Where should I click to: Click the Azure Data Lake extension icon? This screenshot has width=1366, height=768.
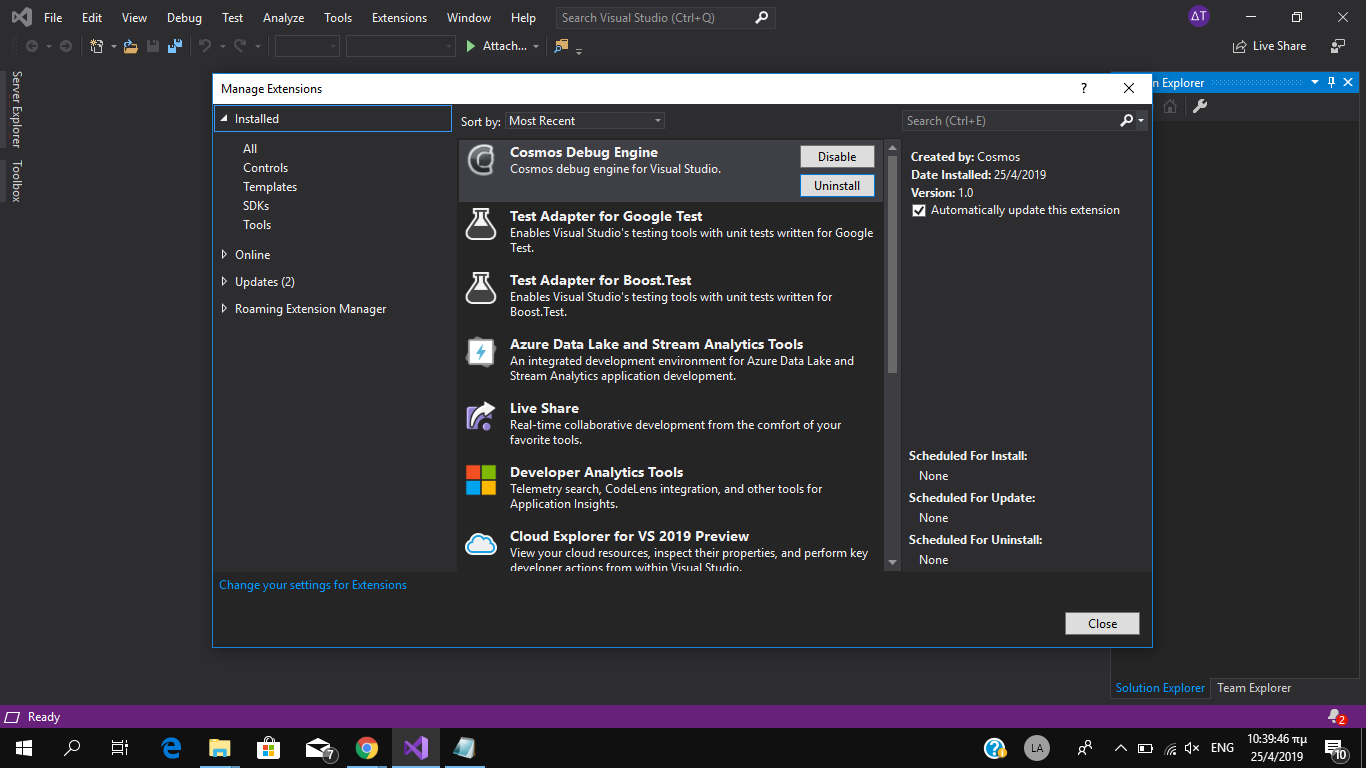(x=481, y=352)
